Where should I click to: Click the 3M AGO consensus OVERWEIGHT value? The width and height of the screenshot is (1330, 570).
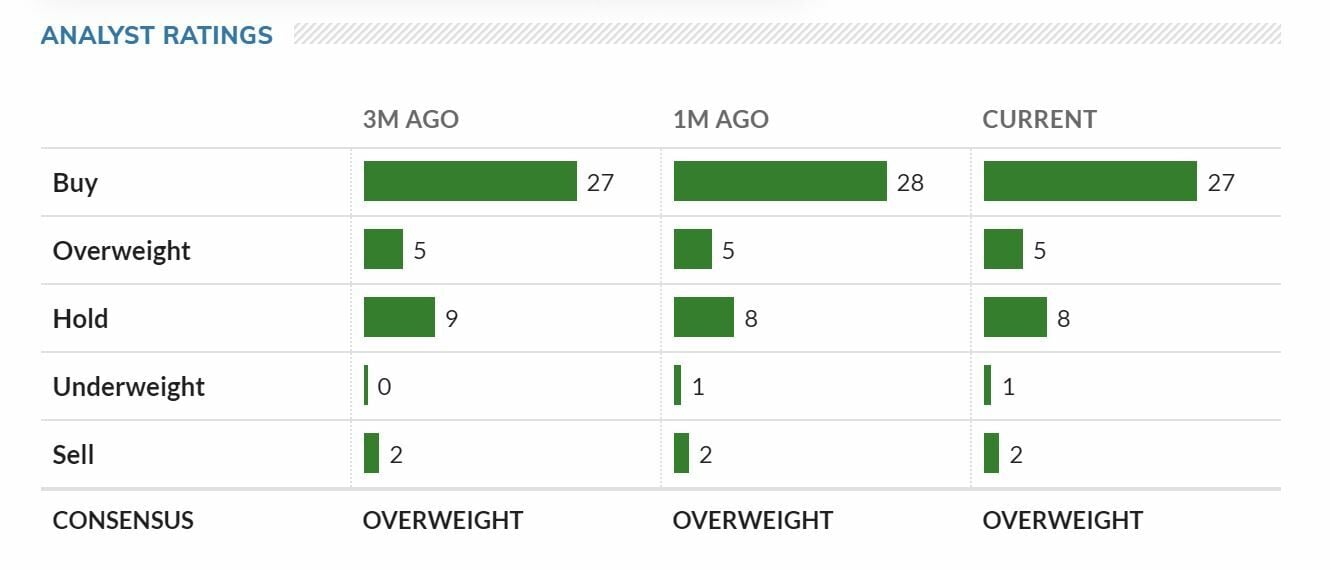(x=442, y=521)
